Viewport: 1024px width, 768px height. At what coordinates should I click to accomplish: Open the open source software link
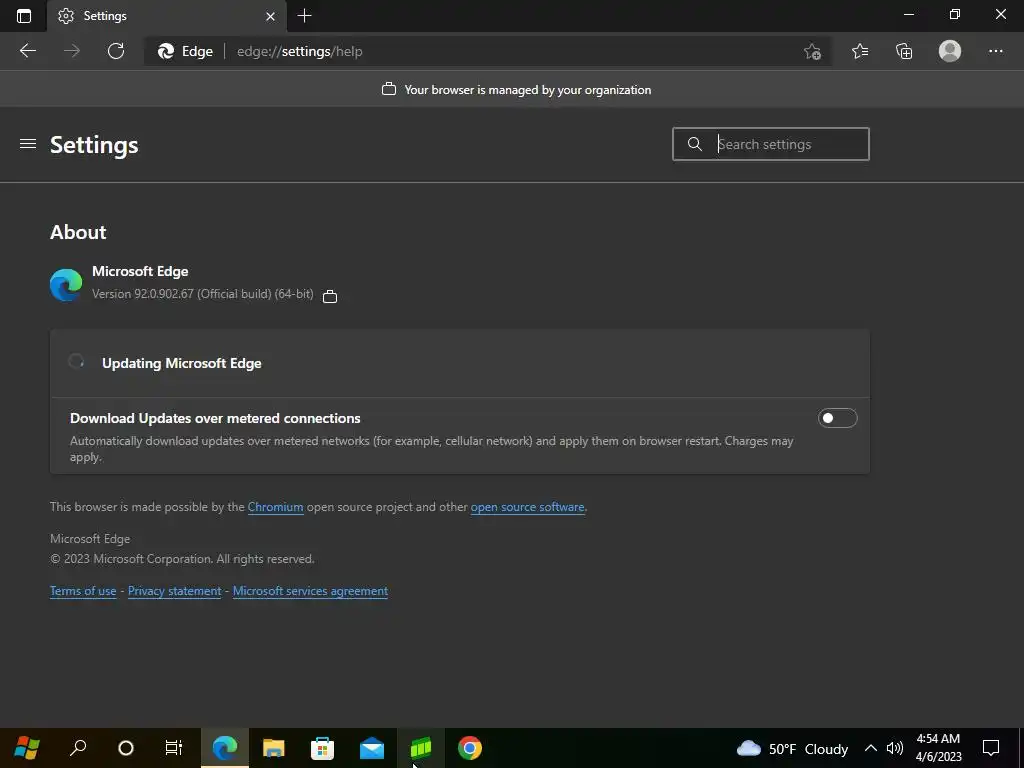click(528, 507)
